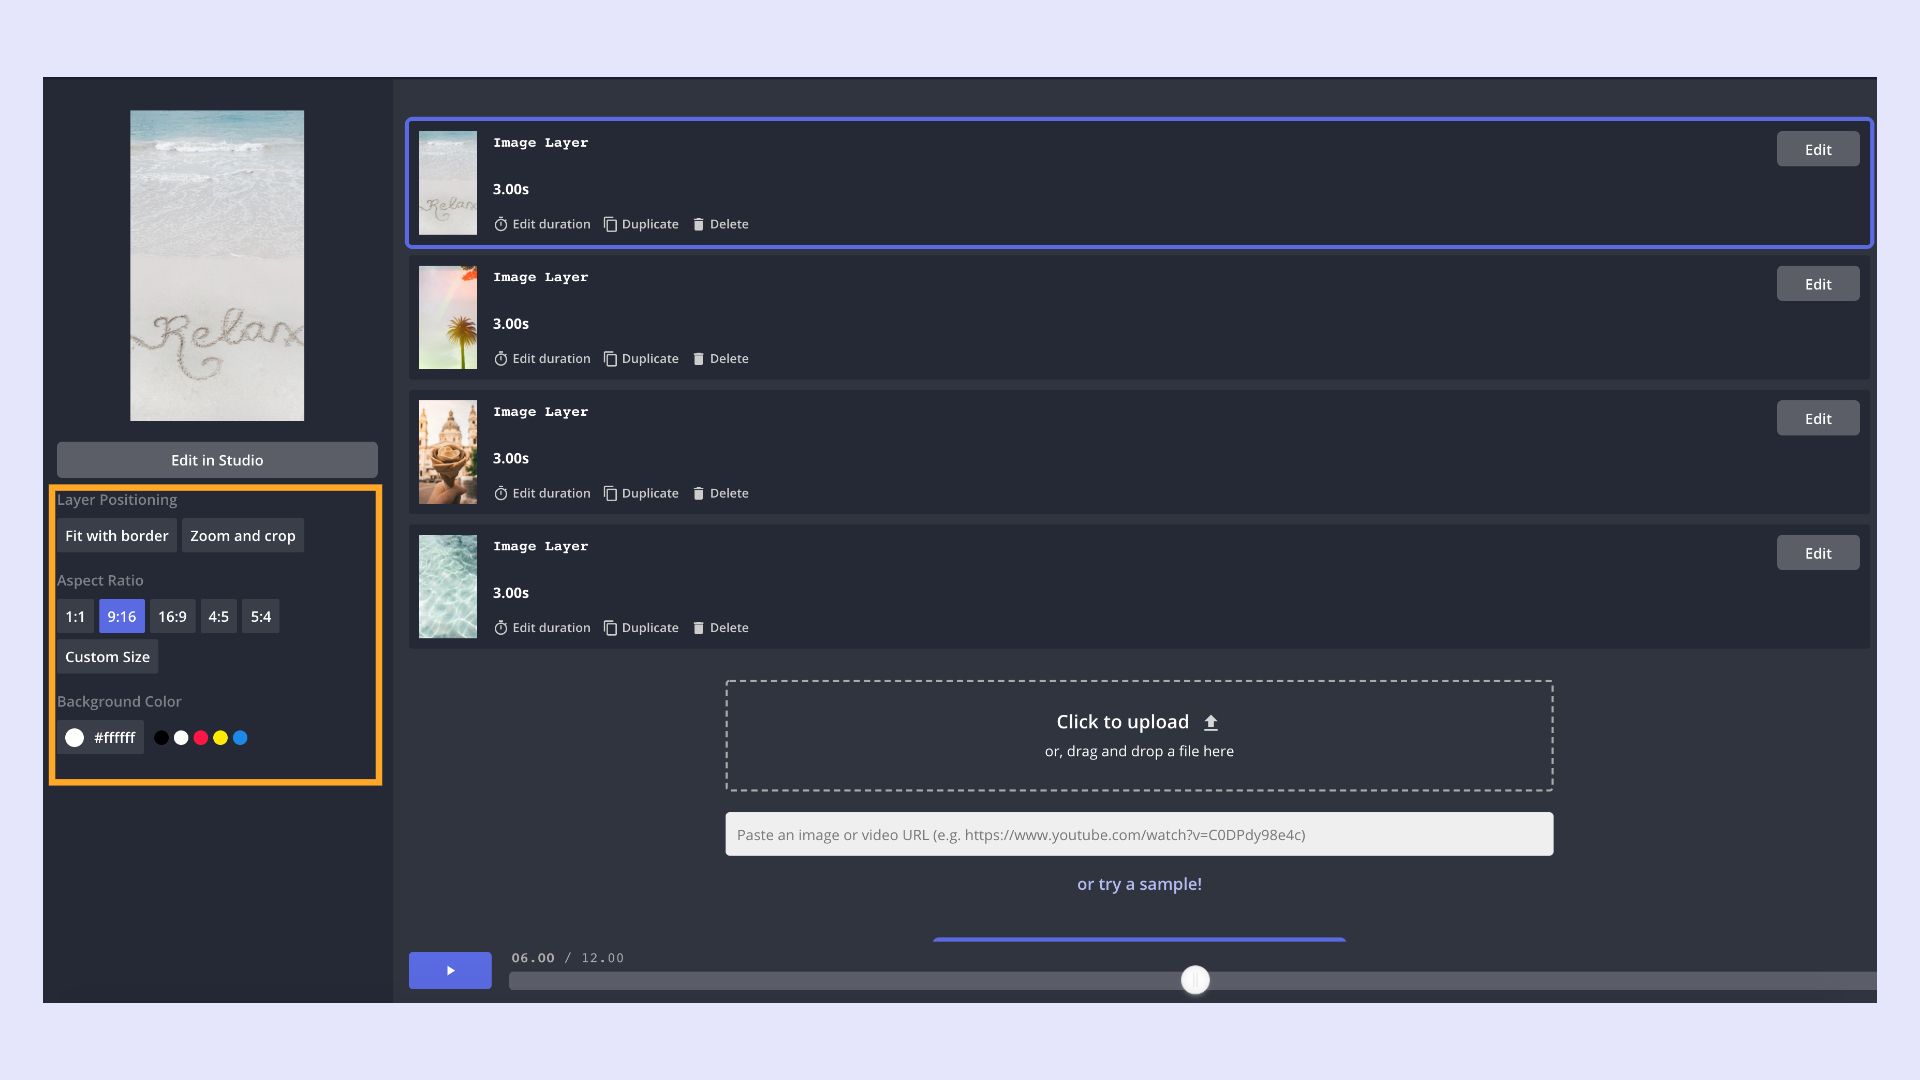Click the image or video URL field
Image resolution: width=1920 pixels, height=1080 pixels.
coord(1139,835)
